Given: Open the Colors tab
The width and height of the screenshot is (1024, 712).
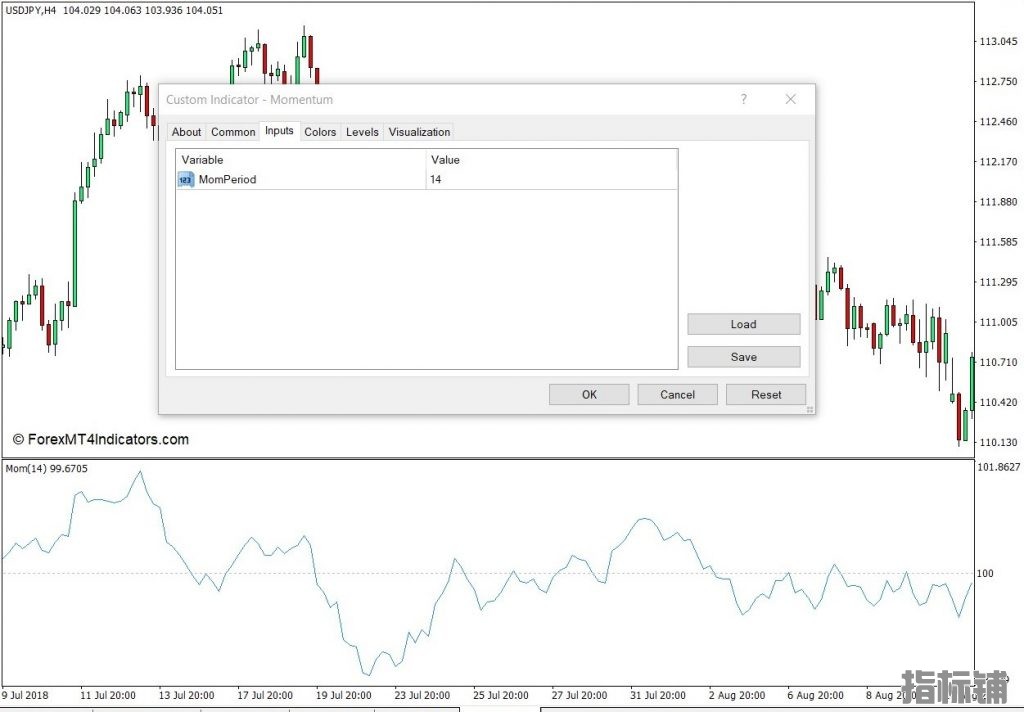Looking at the screenshot, I should click(x=320, y=132).
